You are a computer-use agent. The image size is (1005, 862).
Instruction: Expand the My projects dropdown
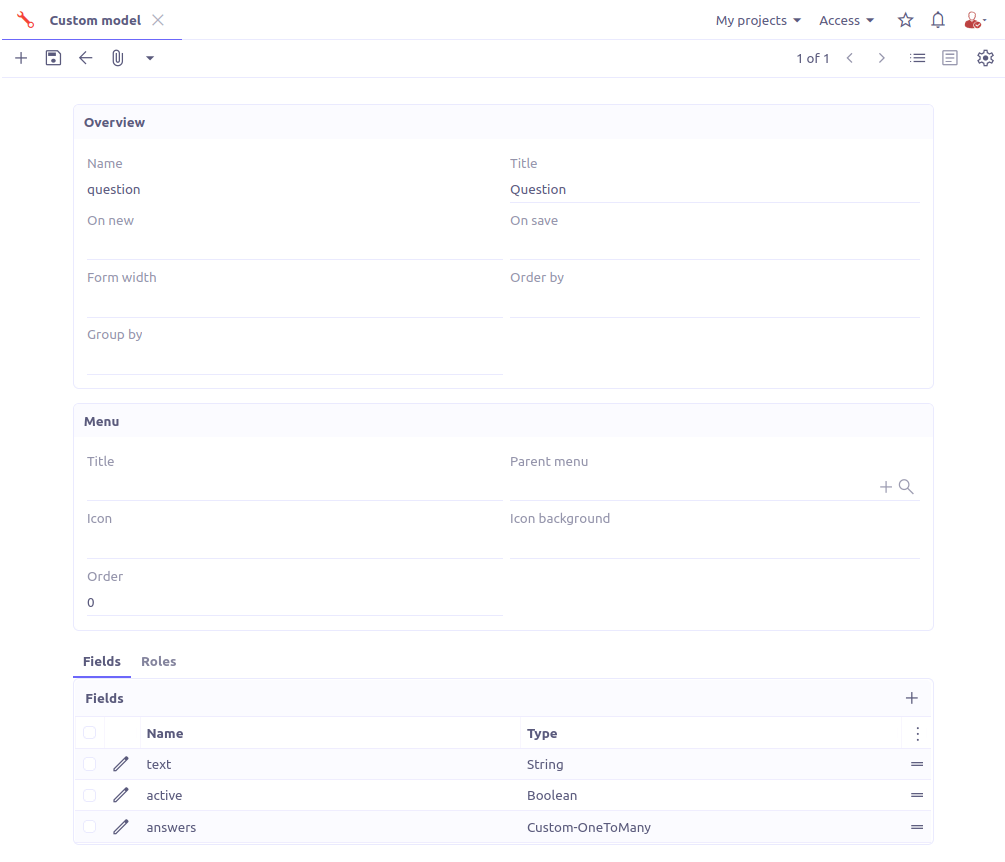coord(758,20)
